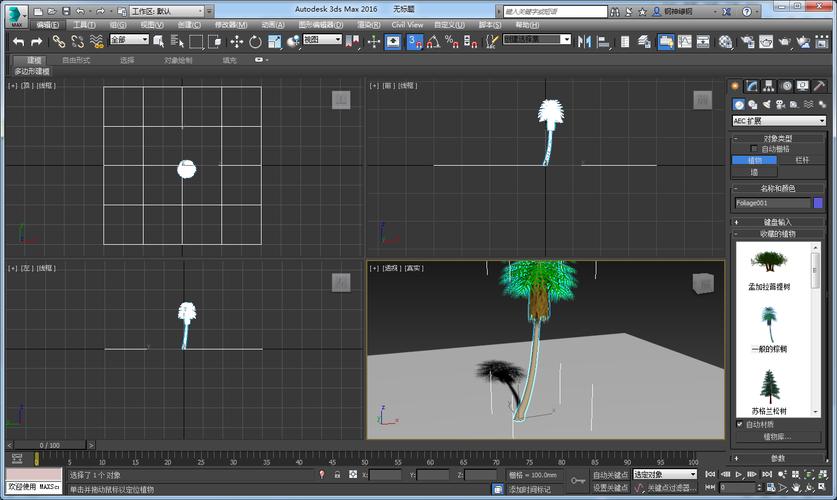This screenshot has width=837, height=500.
Task: Open the Civil View menu
Action: 407,25
